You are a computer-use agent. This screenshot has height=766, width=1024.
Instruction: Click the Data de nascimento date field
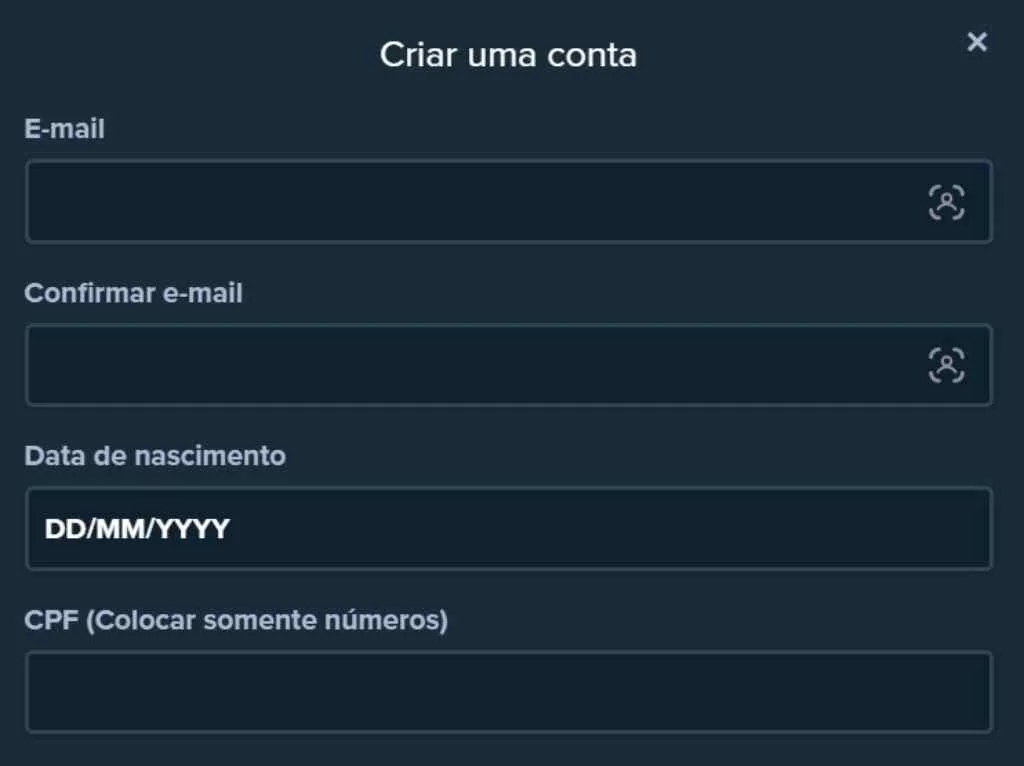click(500, 529)
